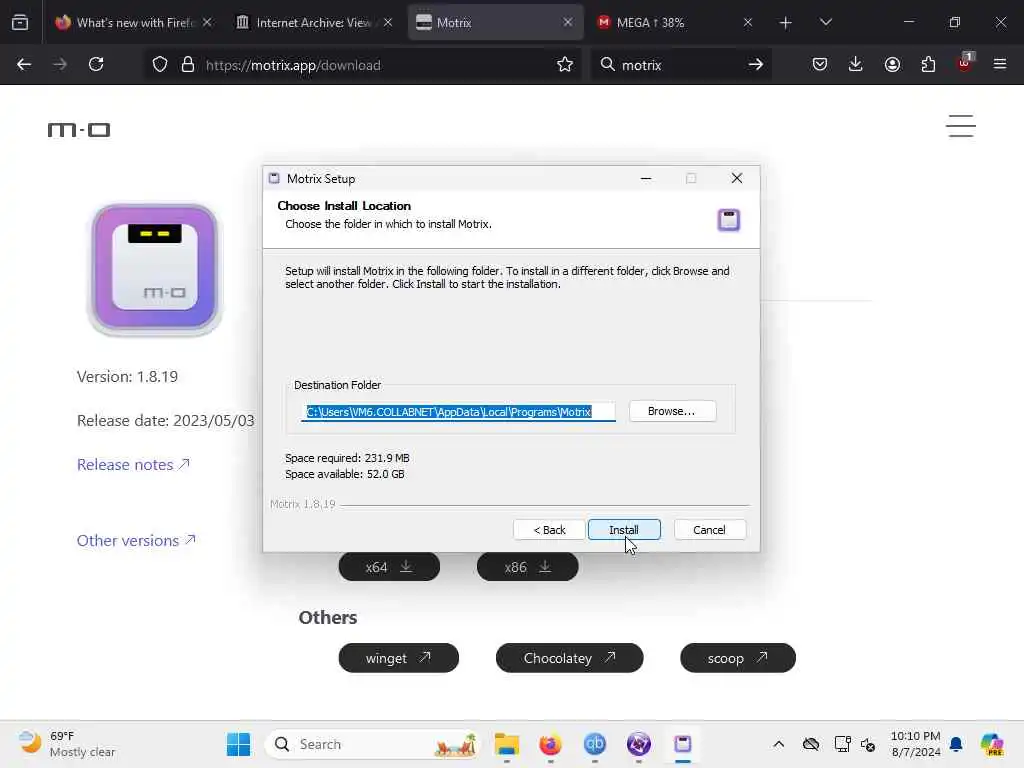Click the large Motrix app icon
The height and width of the screenshot is (768, 1024).
(155, 268)
